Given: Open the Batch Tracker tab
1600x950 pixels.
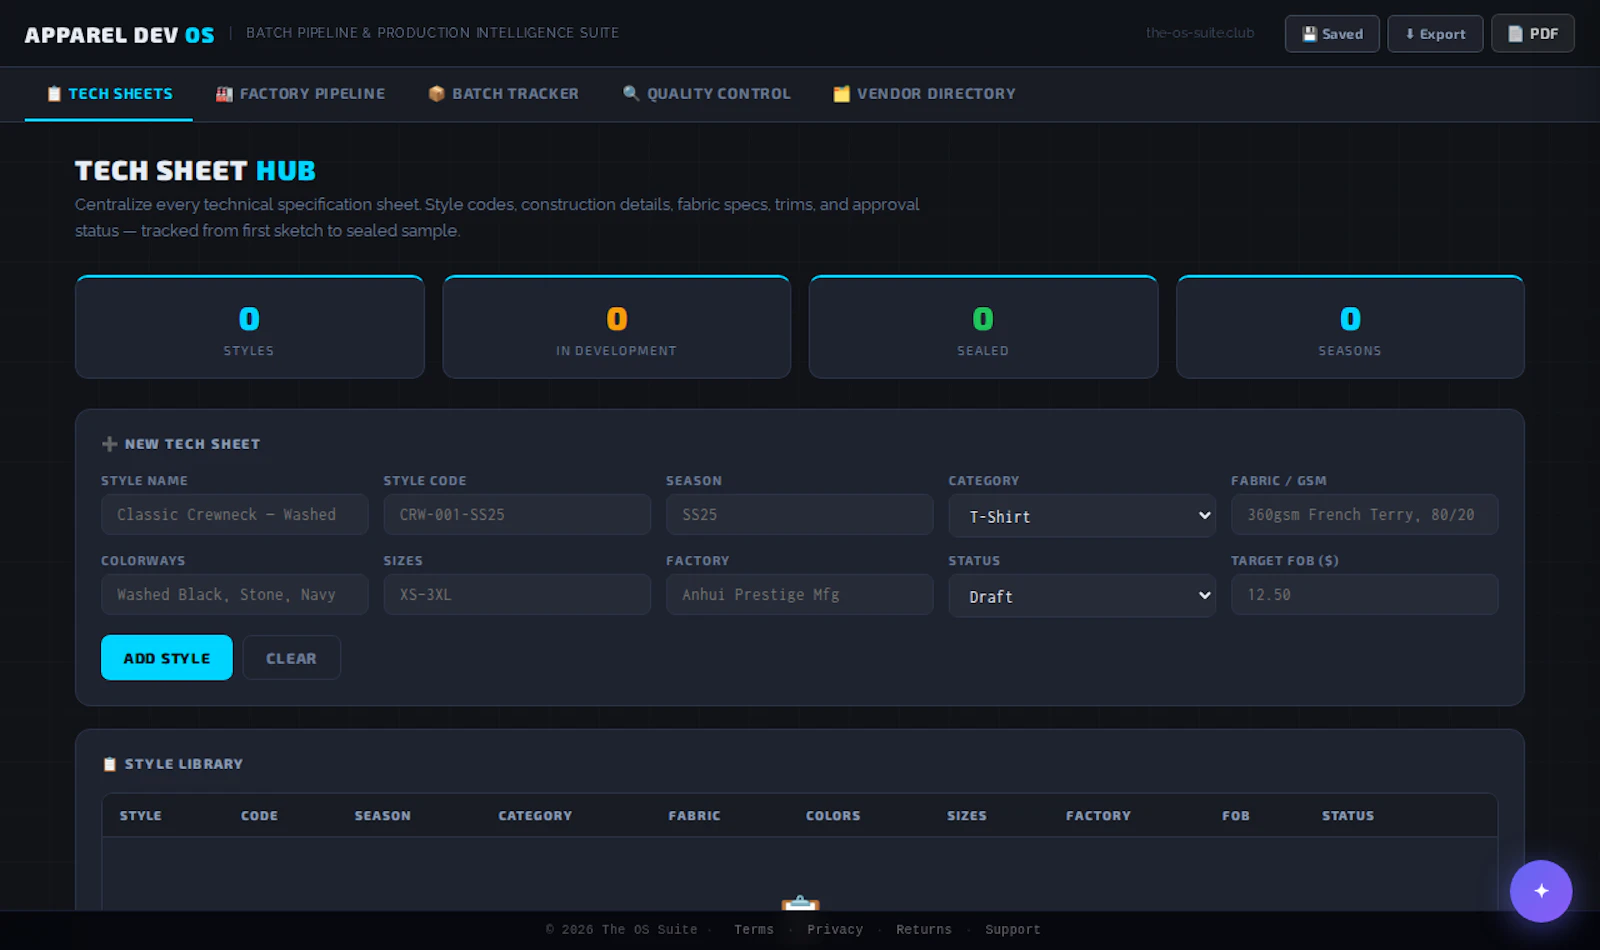Looking at the screenshot, I should pyautogui.click(x=503, y=94).
